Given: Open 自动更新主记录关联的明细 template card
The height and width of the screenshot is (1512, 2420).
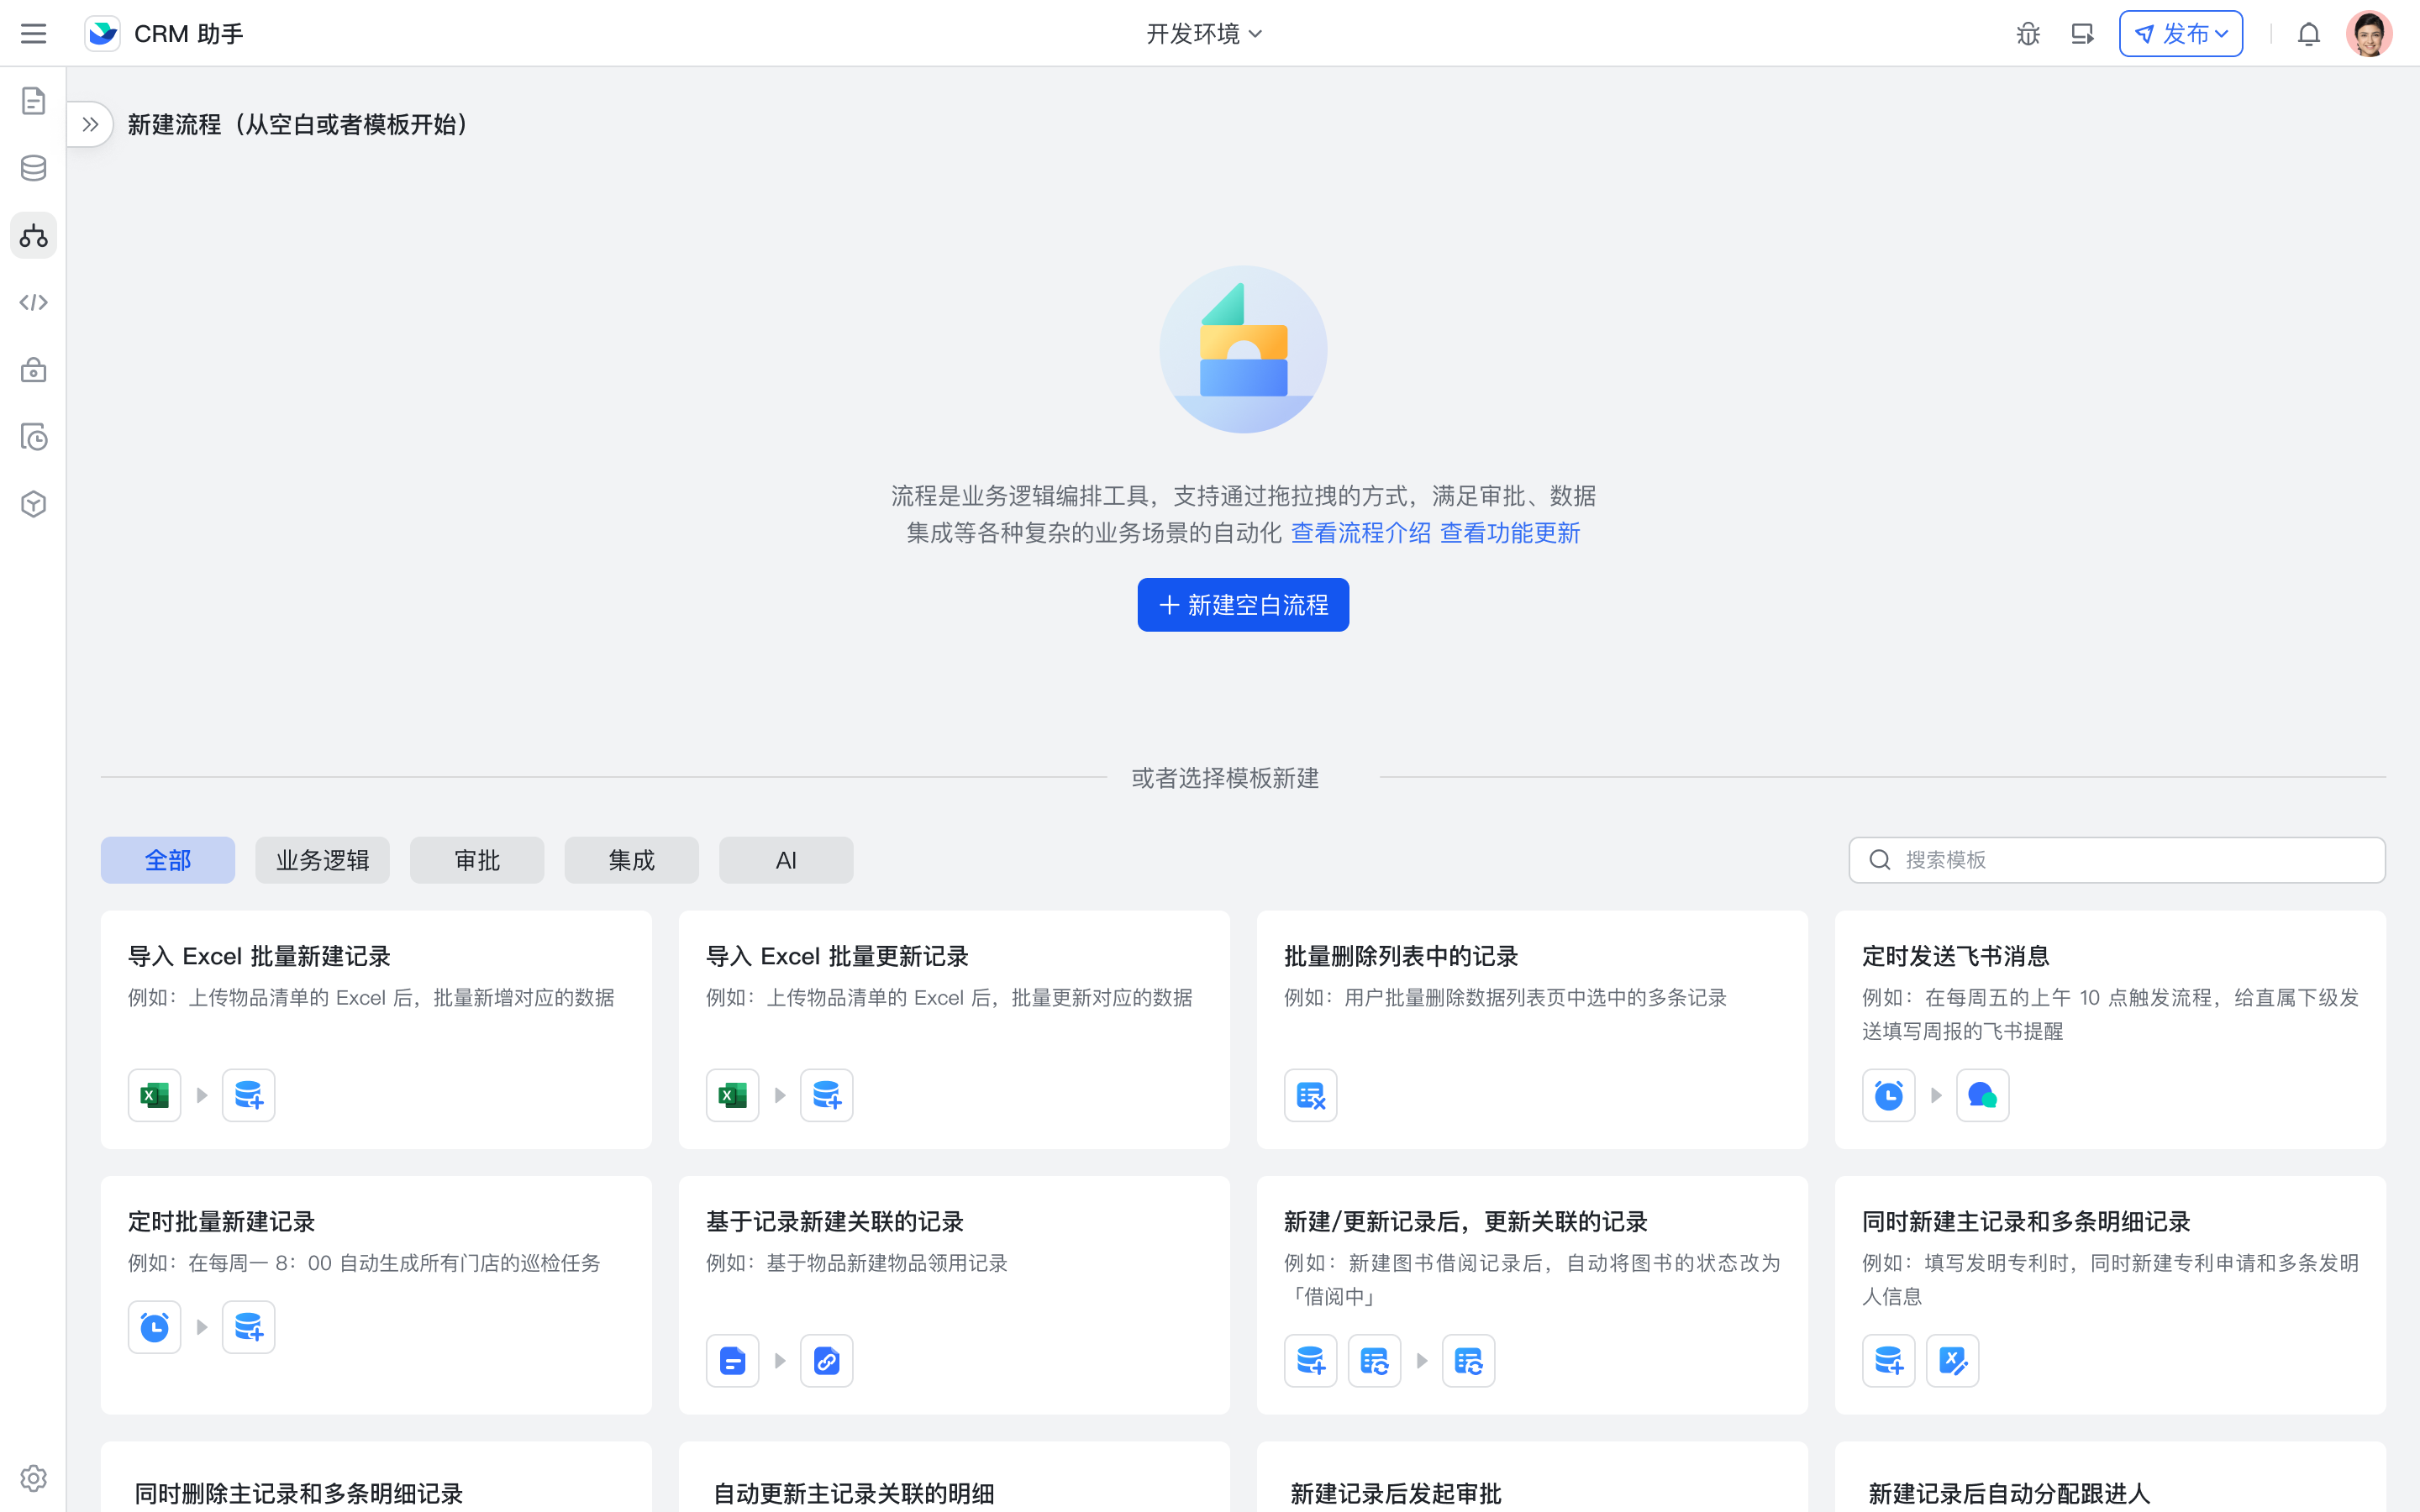Looking at the screenshot, I should [x=954, y=1477].
